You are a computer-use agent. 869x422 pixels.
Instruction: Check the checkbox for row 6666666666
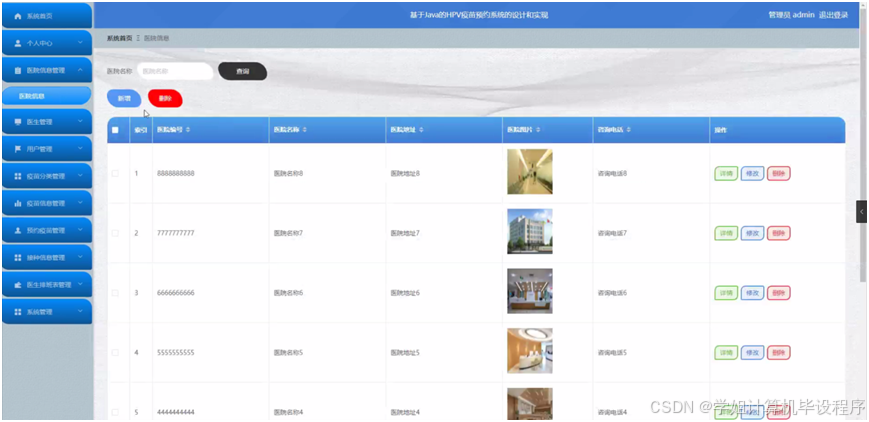click(x=115, y=293)
